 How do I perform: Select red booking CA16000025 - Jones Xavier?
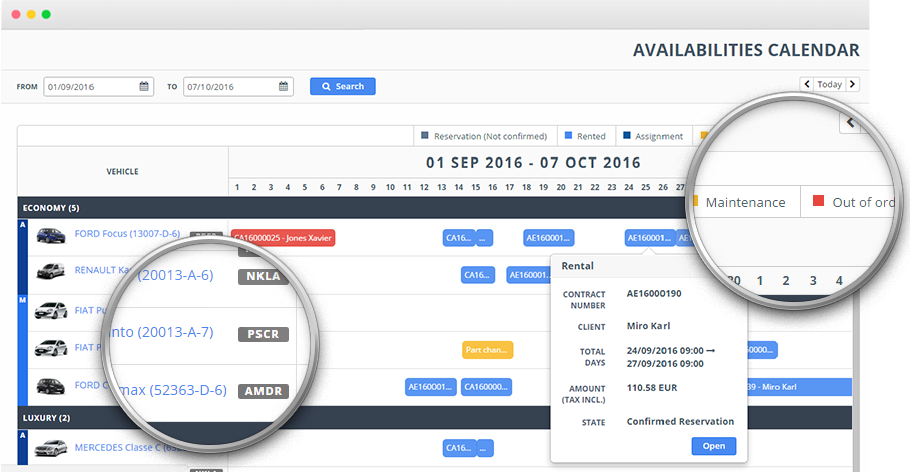(283, 238)
